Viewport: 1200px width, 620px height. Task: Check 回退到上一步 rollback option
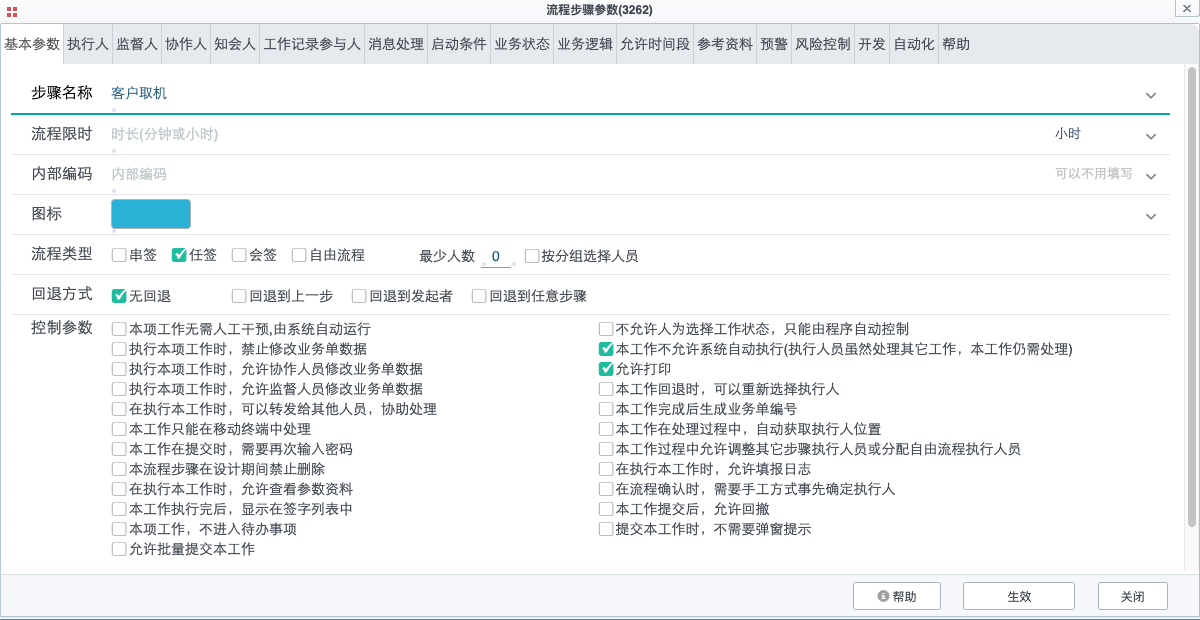coord(239,296)
